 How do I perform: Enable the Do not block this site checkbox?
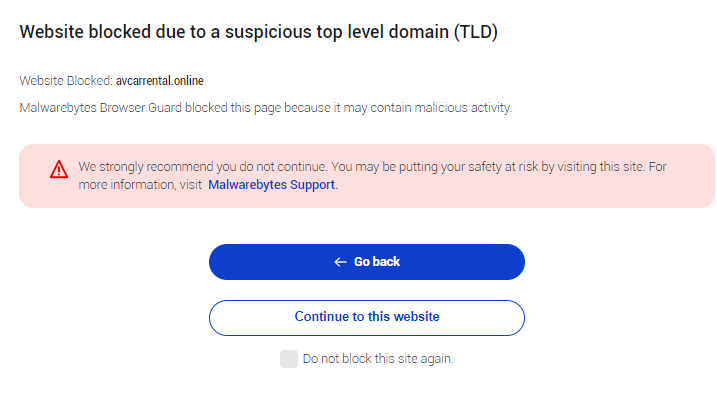289,358
